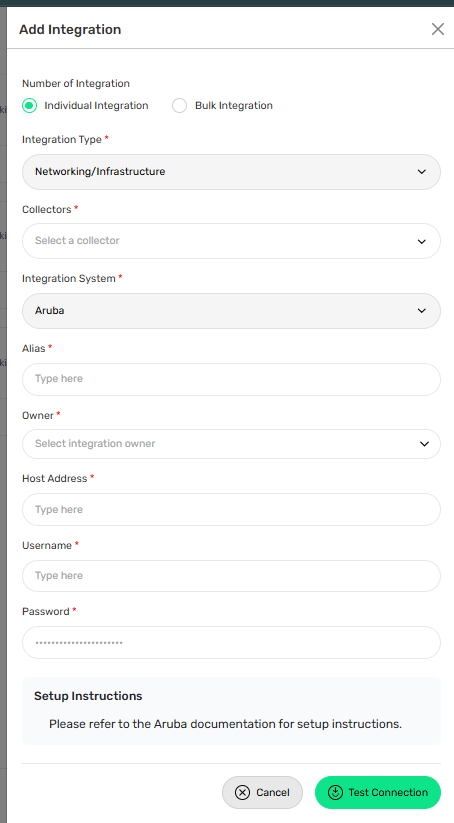Open the Select integration owner dropdown

[x=231, y=444]
